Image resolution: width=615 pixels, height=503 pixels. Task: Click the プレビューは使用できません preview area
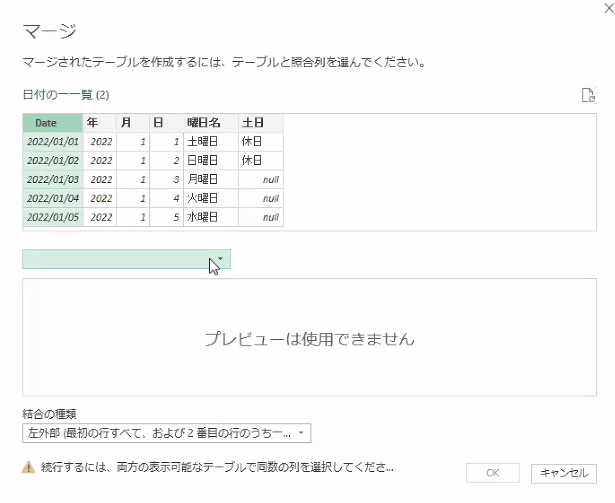(309, 338)
